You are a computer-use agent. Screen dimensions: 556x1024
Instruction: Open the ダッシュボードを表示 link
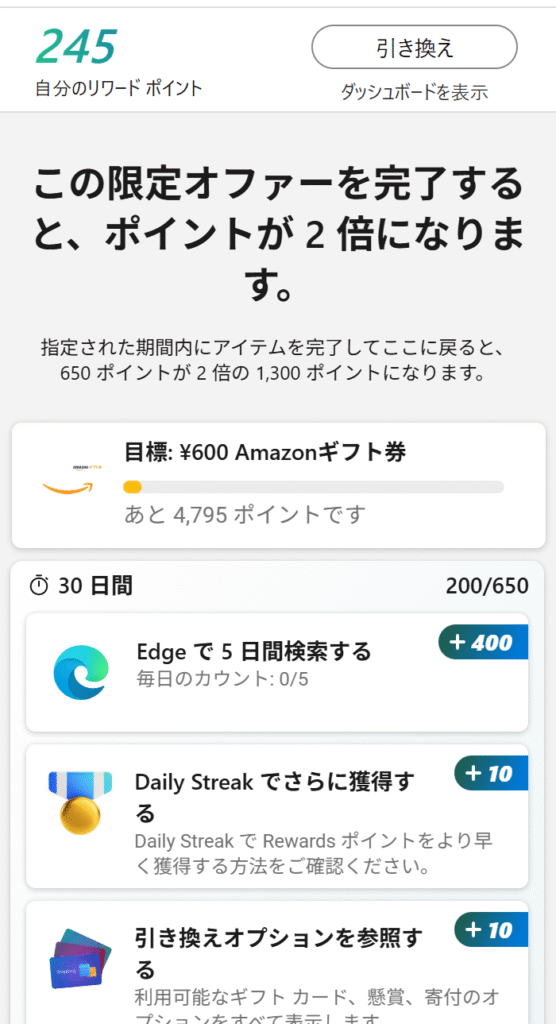(x=414, y=92)
